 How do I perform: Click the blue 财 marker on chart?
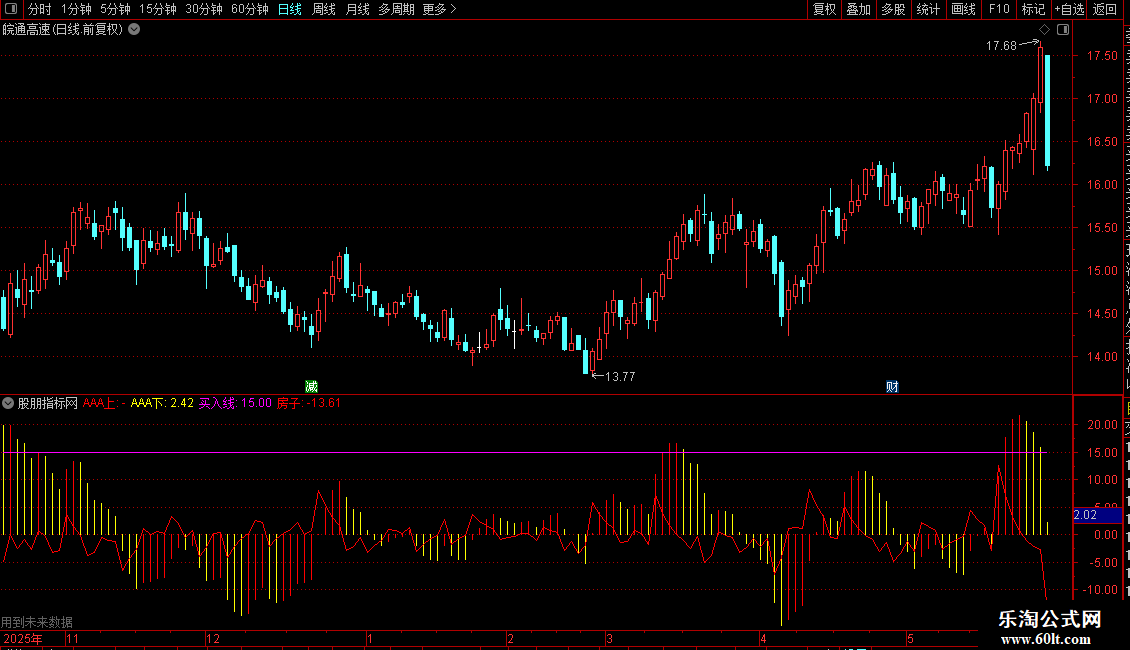(892, 387)
